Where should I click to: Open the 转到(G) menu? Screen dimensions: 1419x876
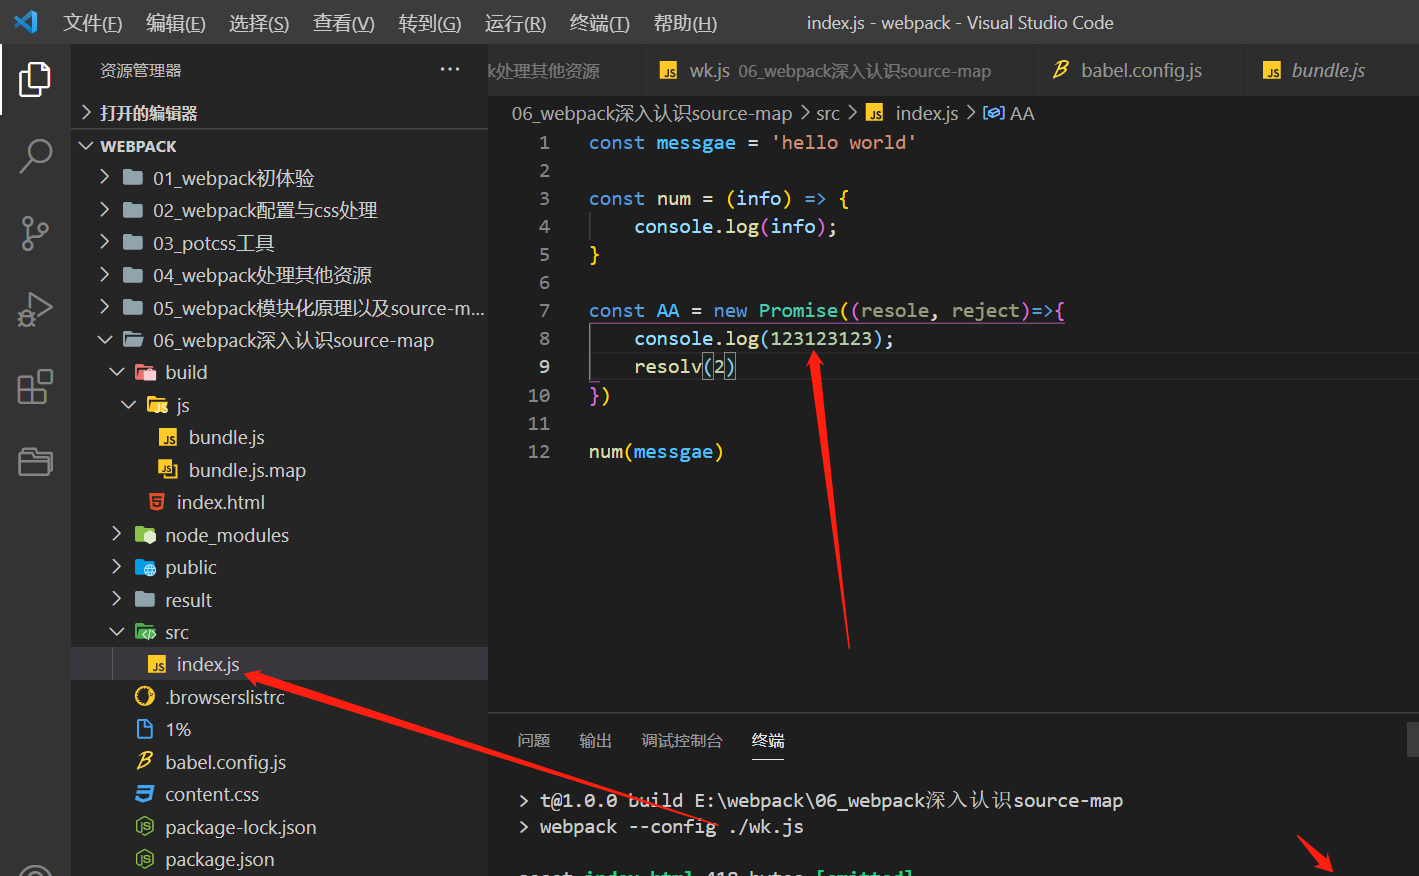(x=430, y=23)
